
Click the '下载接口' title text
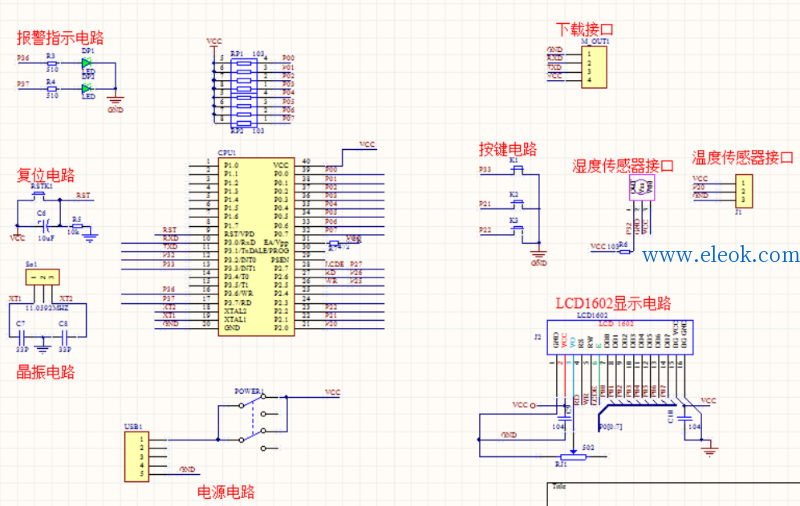[x=584, y=30]
